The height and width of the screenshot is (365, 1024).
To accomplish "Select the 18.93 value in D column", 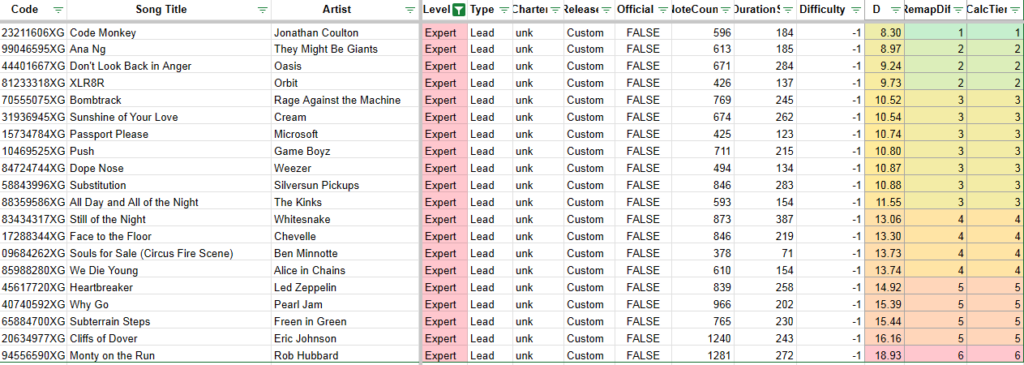I will click(884, 355).
